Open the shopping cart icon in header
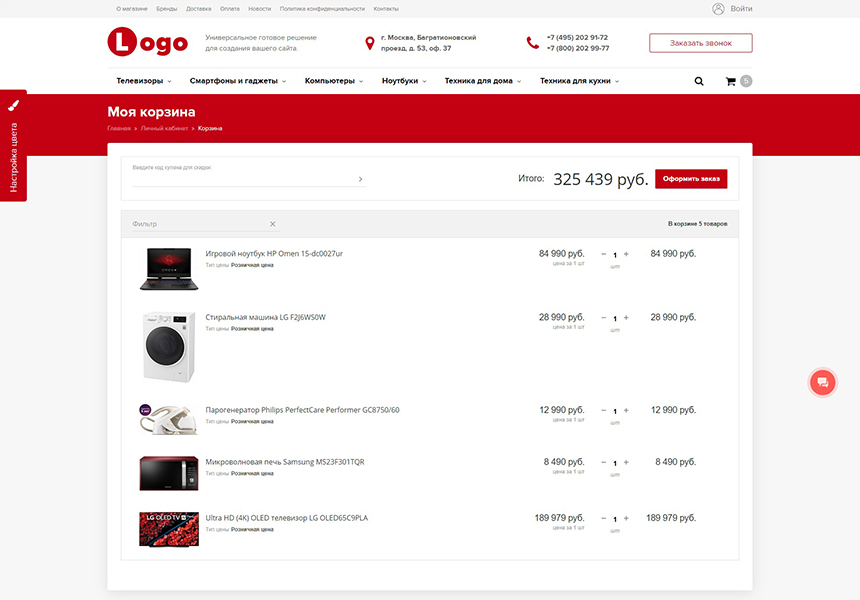860x600 pixels. [x=731, y=81]
